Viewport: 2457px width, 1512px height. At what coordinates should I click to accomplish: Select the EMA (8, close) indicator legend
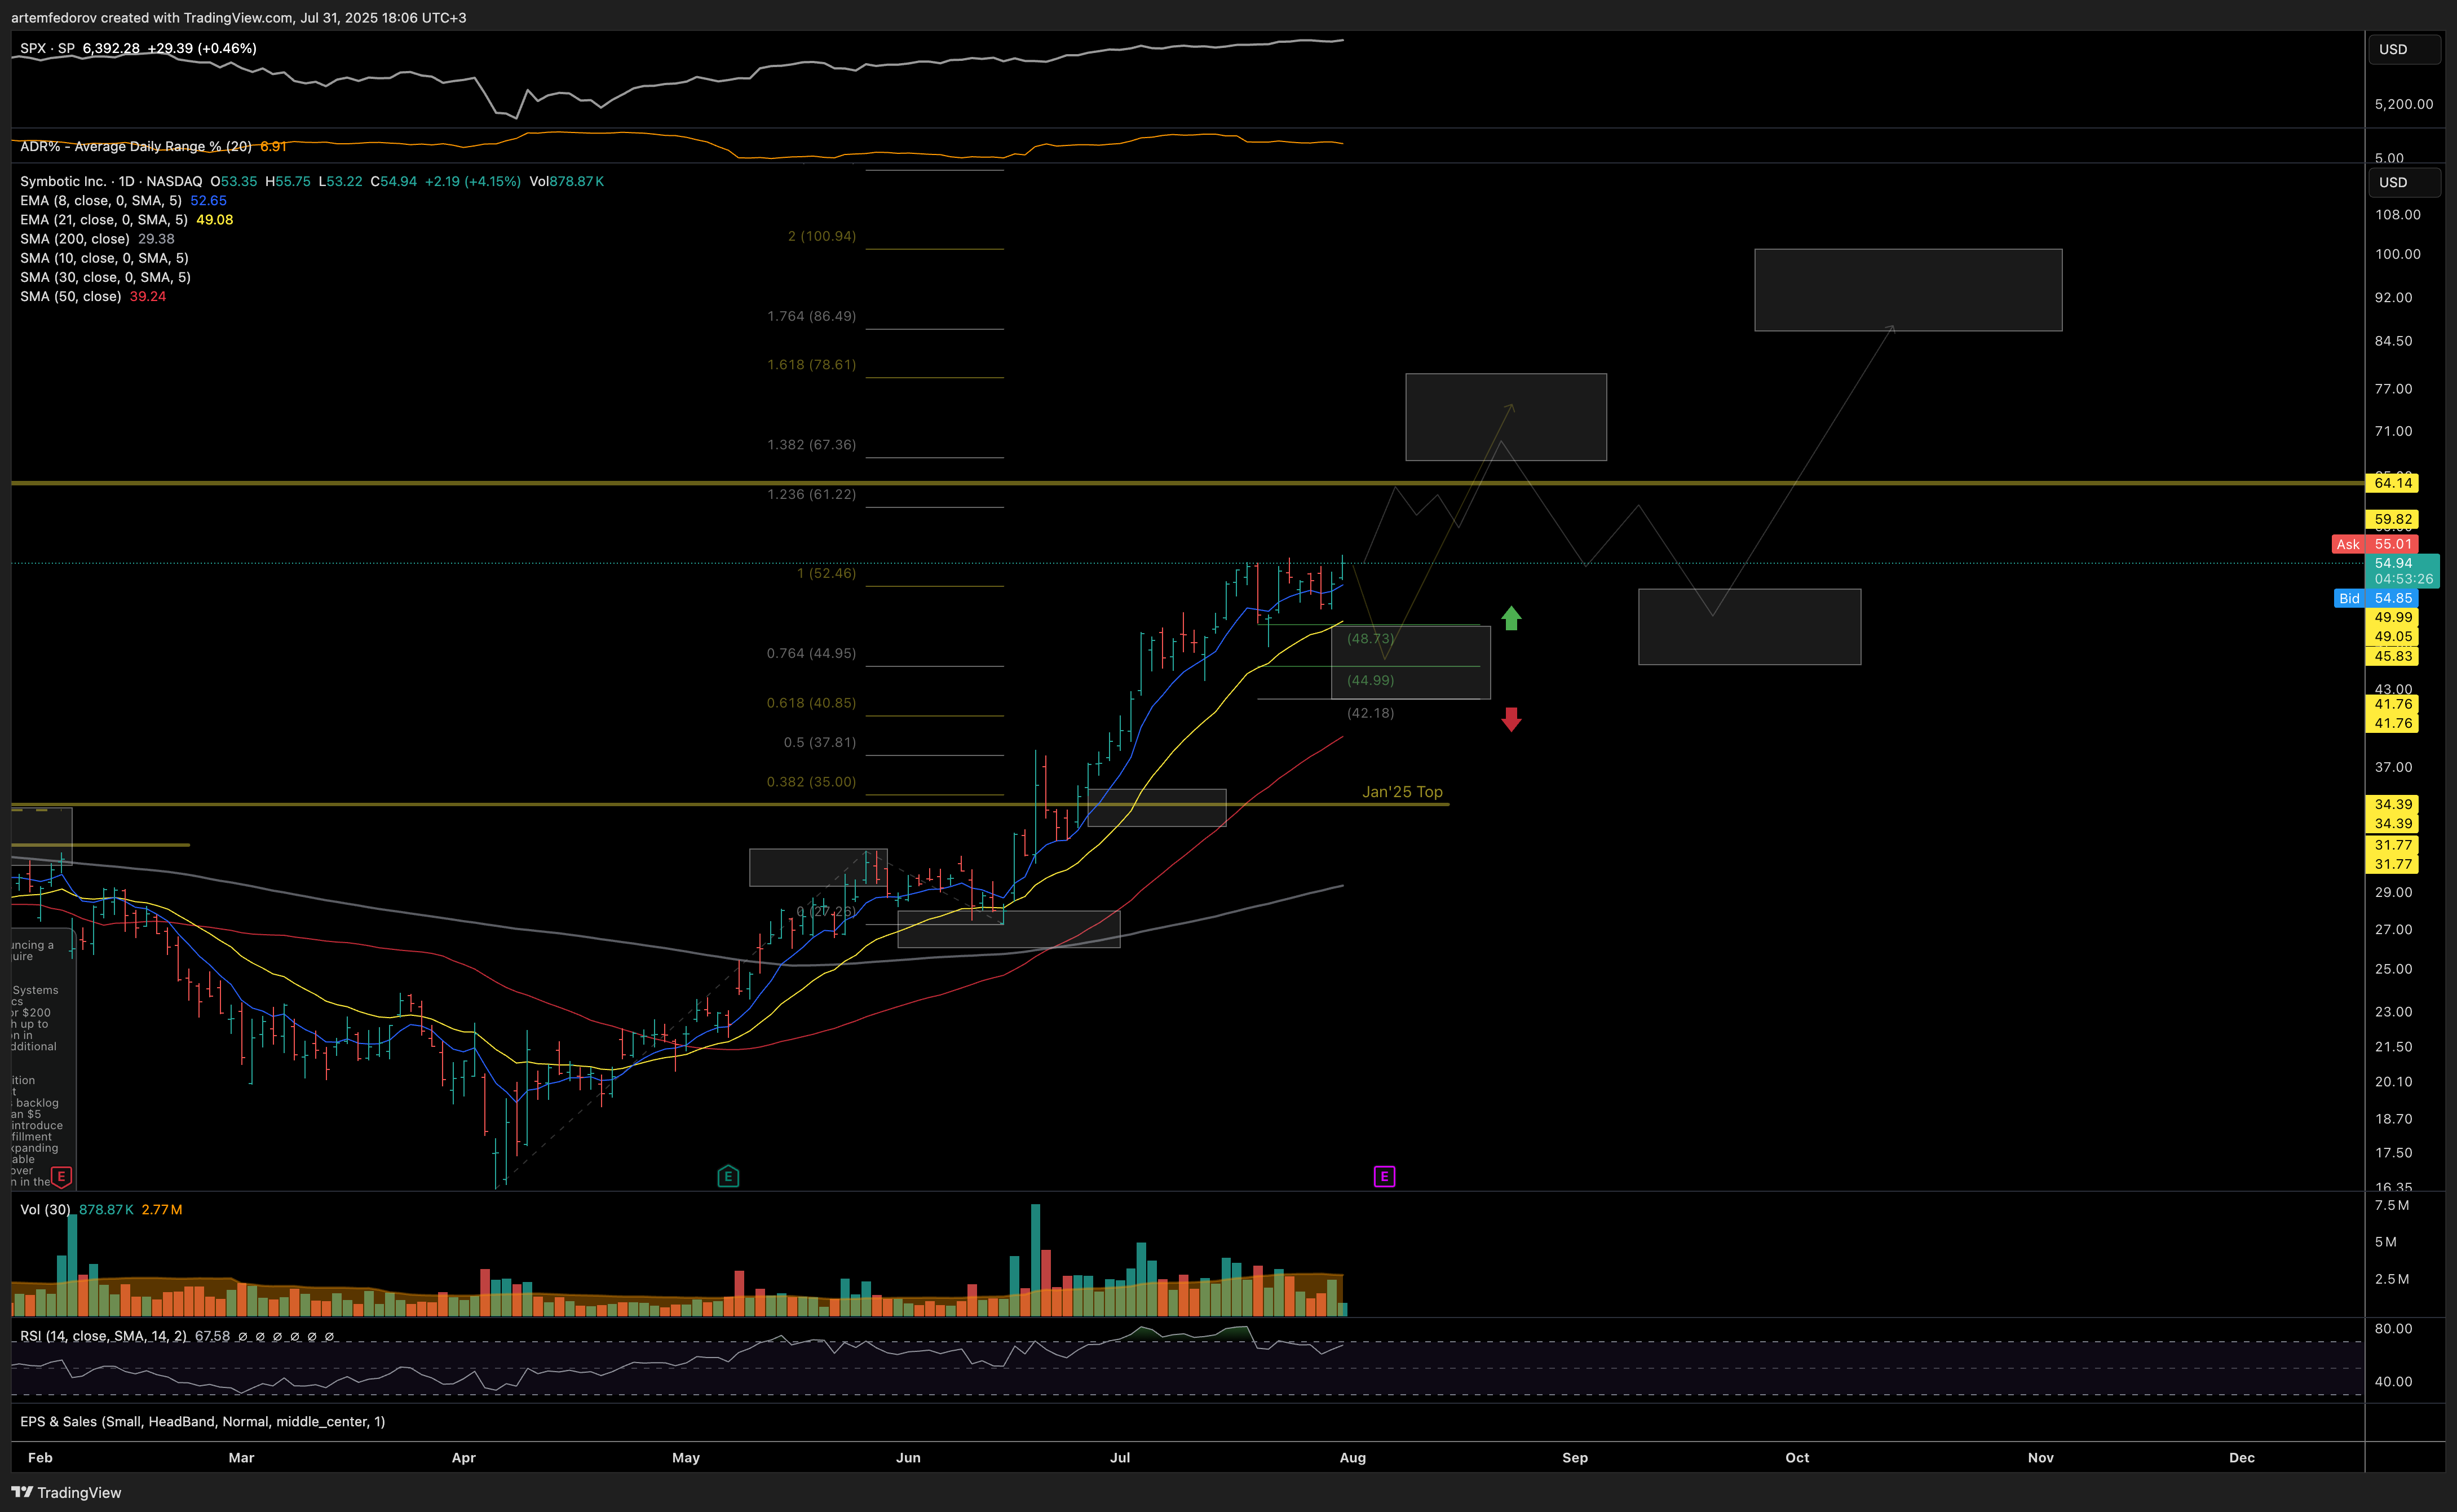coord(101,200)
